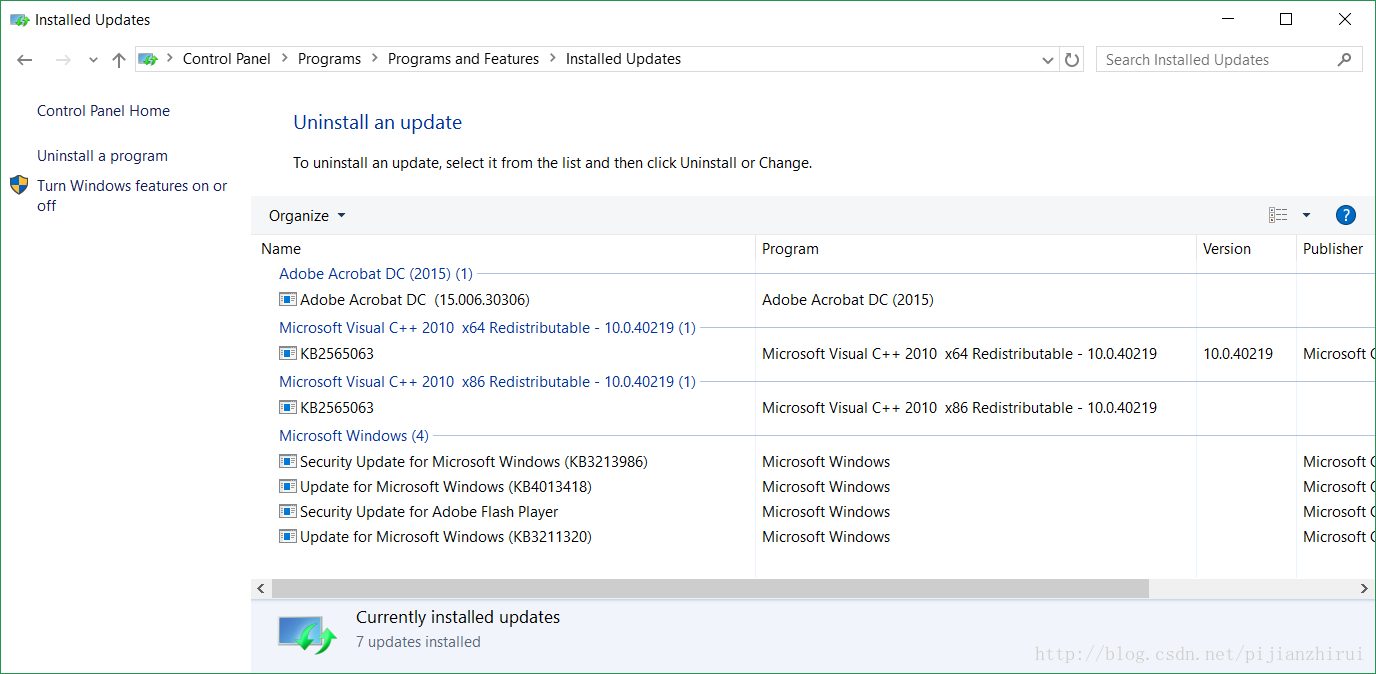Open recent locations dropdown arrow

[93, 60]
